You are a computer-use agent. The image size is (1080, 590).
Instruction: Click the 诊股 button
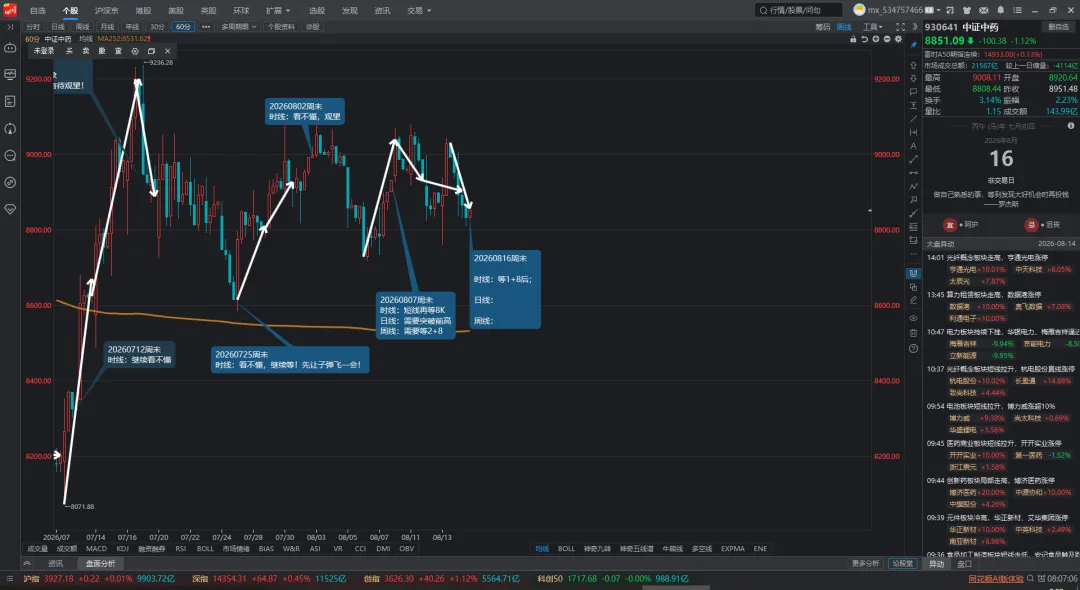pos(313,27)
